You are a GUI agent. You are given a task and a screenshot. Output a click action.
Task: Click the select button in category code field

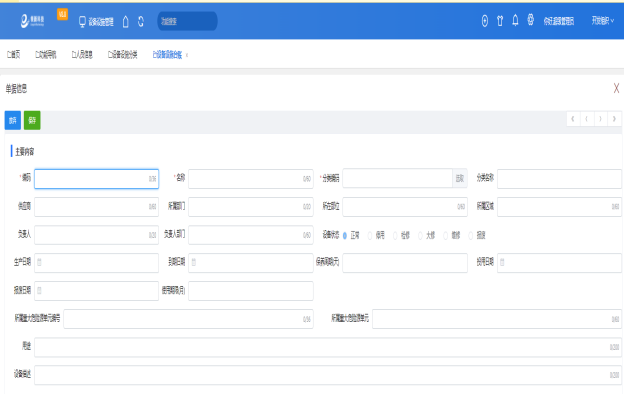460,179
